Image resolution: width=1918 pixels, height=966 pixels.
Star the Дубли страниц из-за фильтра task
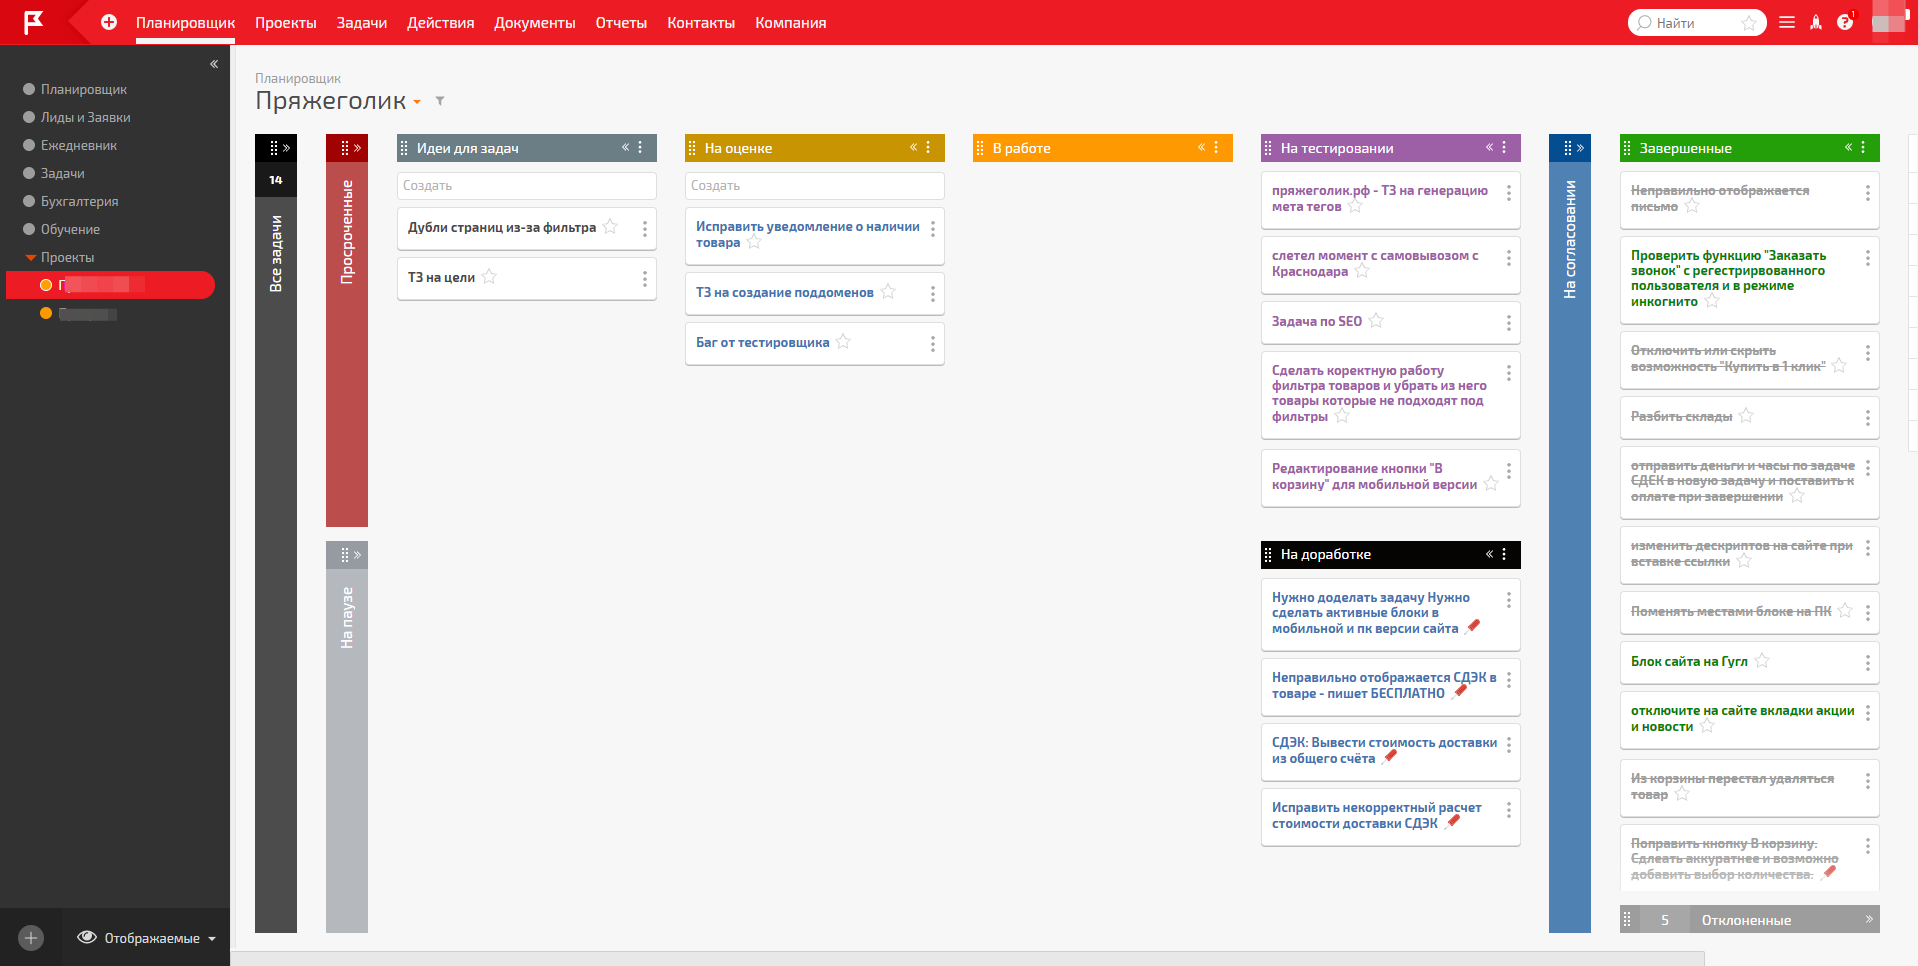[610, 227]
